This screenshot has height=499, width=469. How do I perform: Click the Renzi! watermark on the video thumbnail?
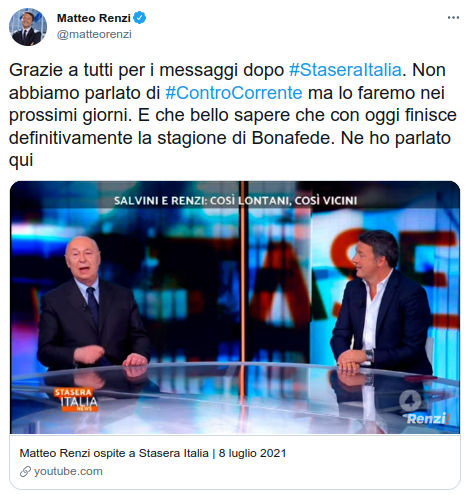pos(428,419)
